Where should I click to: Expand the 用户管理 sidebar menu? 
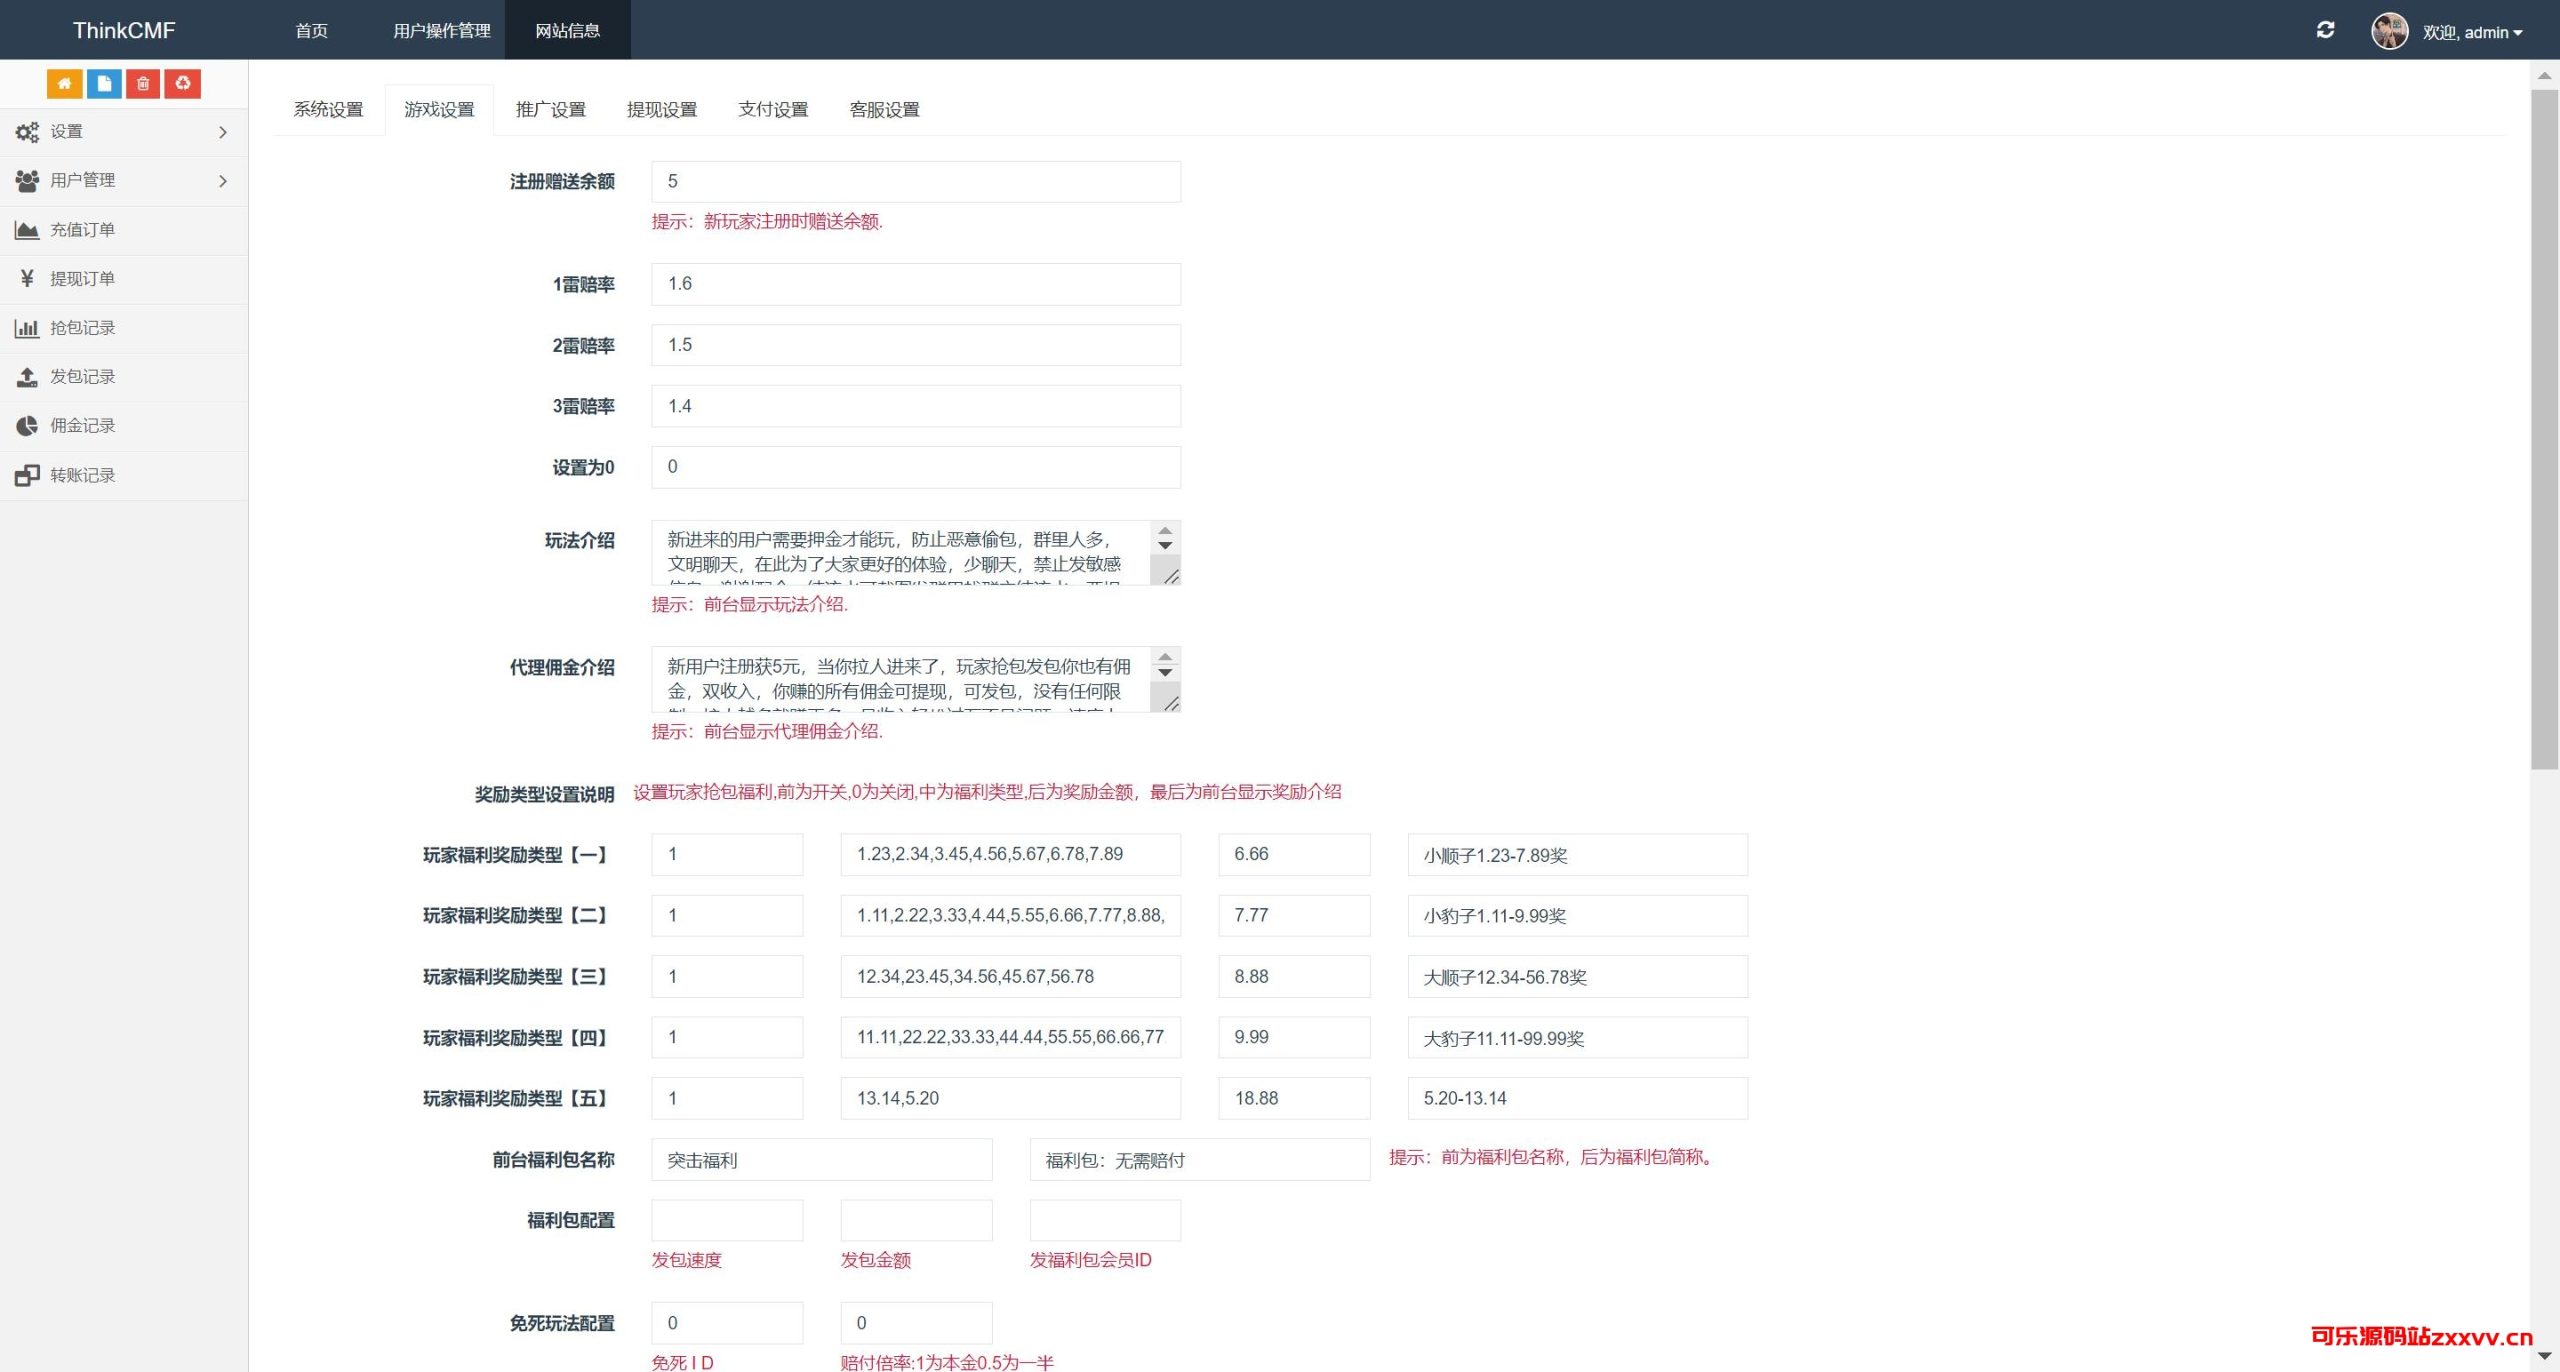(x=120, y=181)
